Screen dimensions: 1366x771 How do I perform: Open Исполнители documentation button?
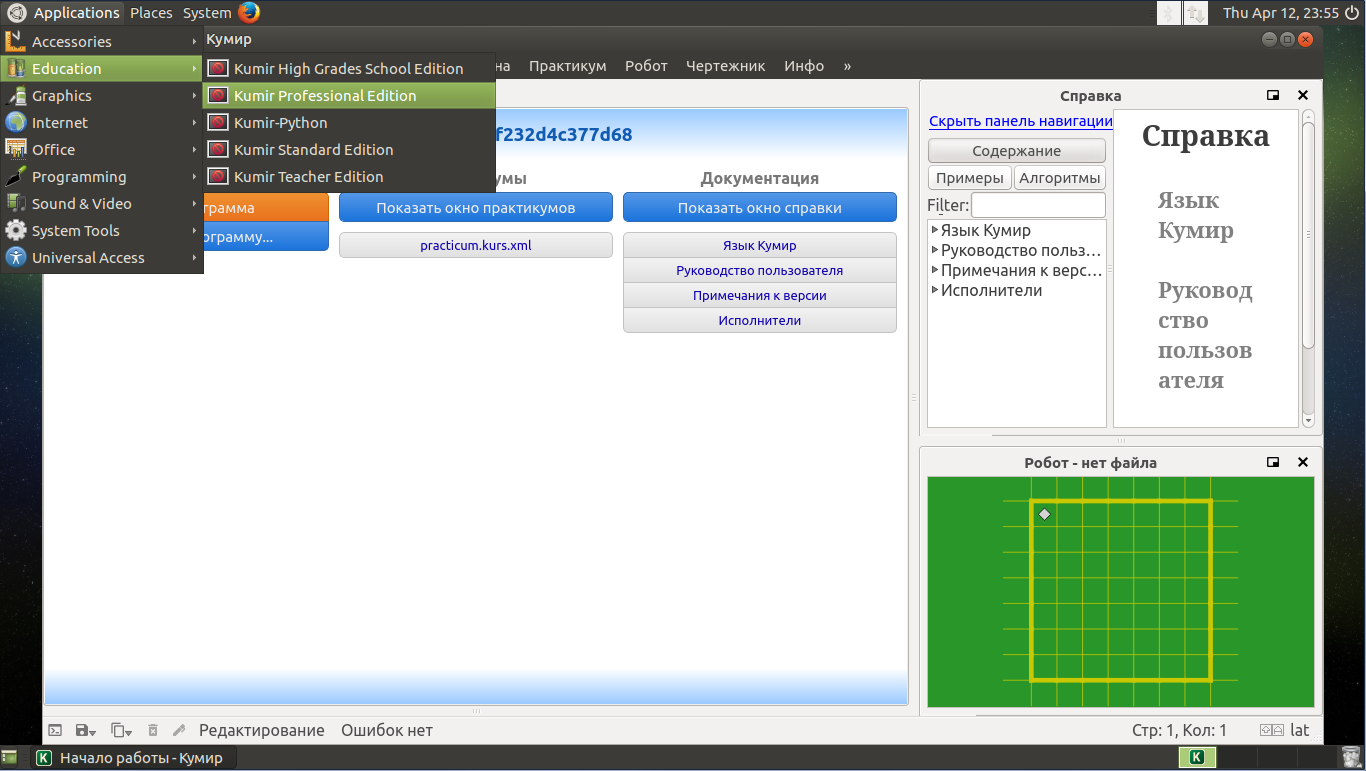click(760, 320)
